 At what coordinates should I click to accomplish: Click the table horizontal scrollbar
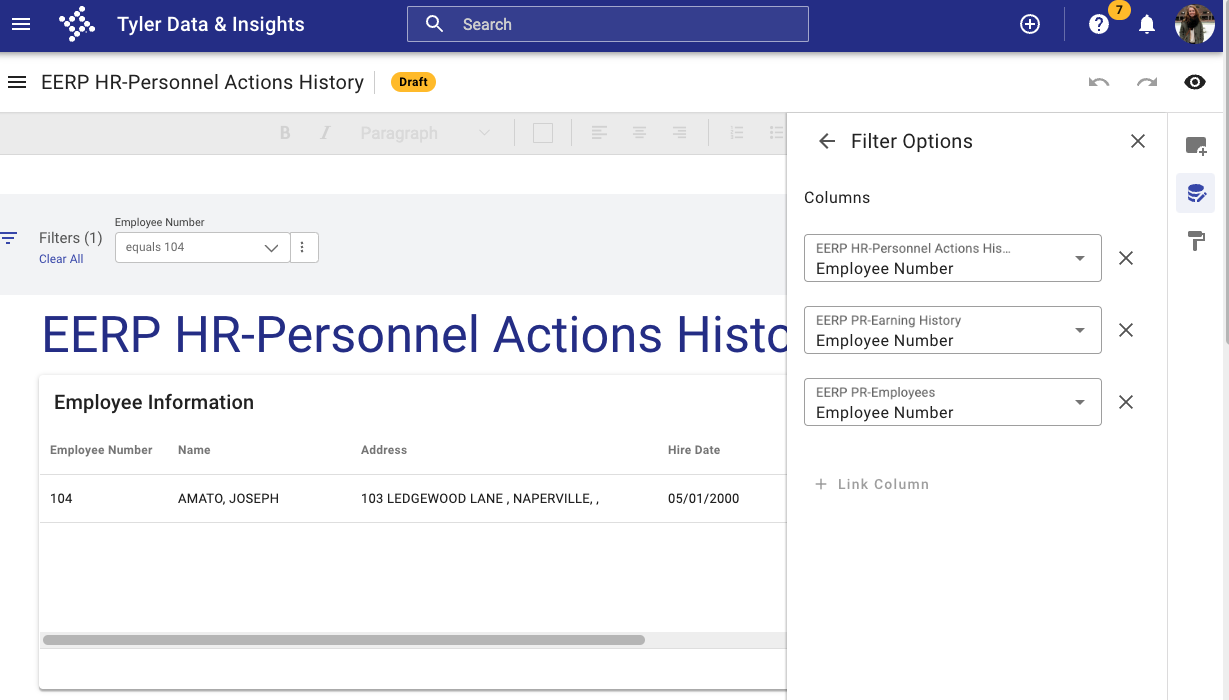click(344, 640)
